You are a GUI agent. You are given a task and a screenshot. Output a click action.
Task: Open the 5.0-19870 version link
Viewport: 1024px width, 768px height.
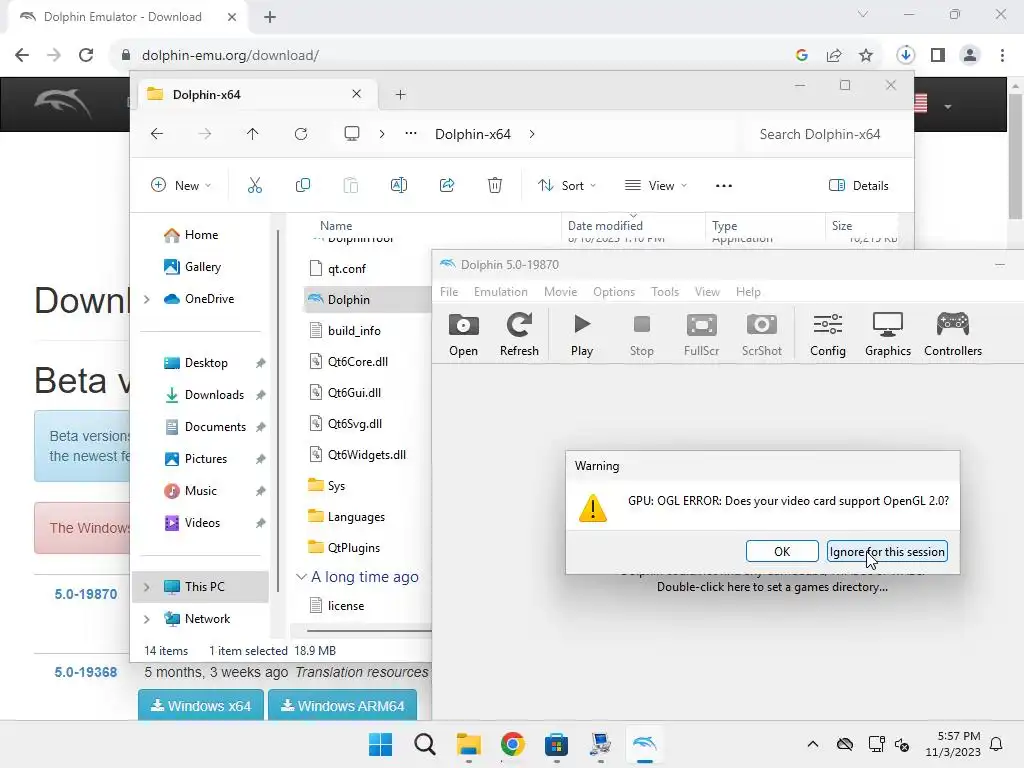click(86, 594)
